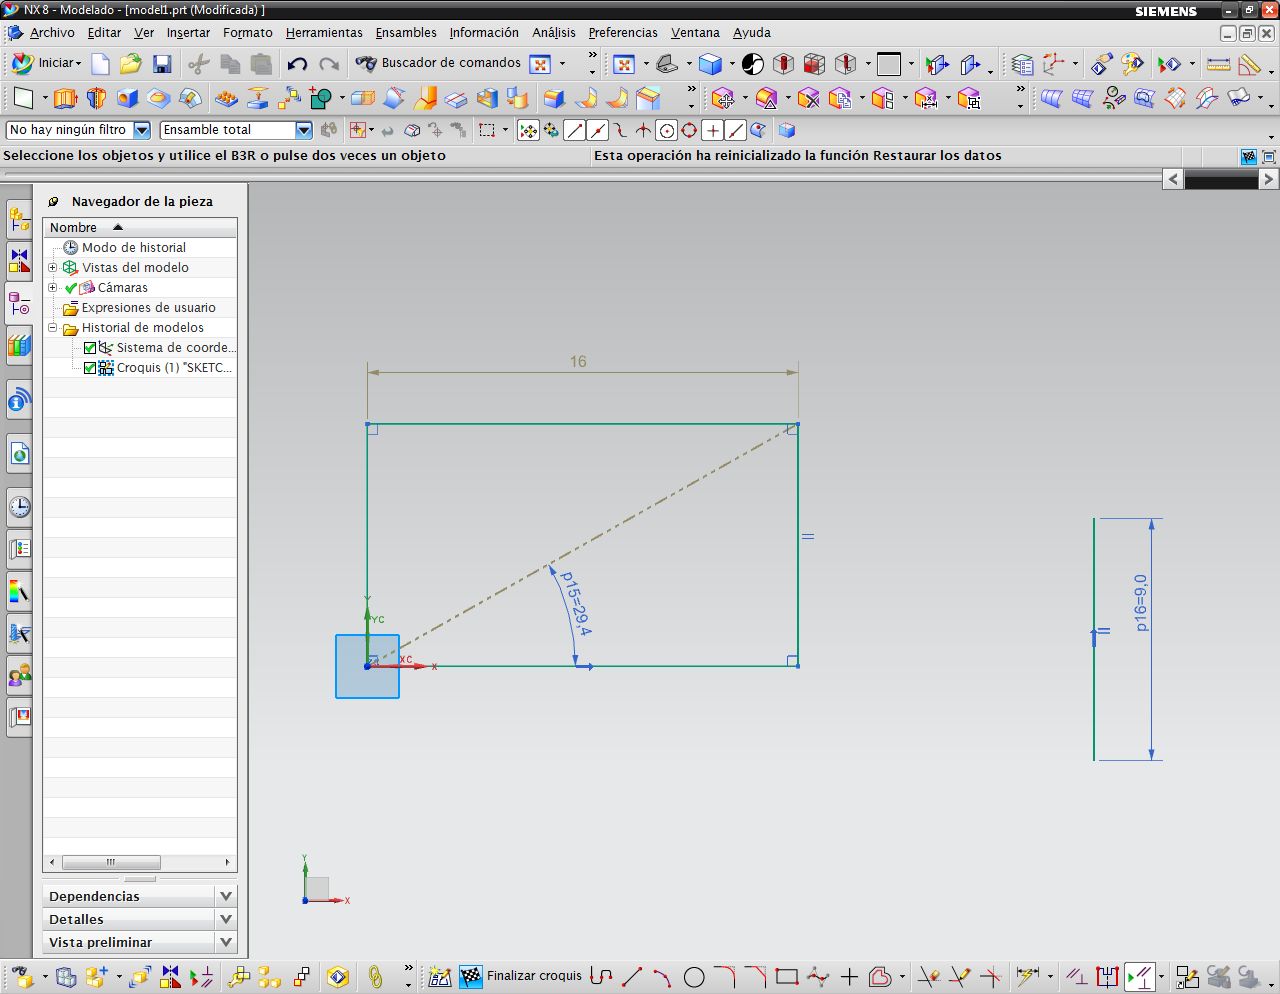Sort by the Nombre column header
This screenshot has height=994, width=1280.
point(140,228)
